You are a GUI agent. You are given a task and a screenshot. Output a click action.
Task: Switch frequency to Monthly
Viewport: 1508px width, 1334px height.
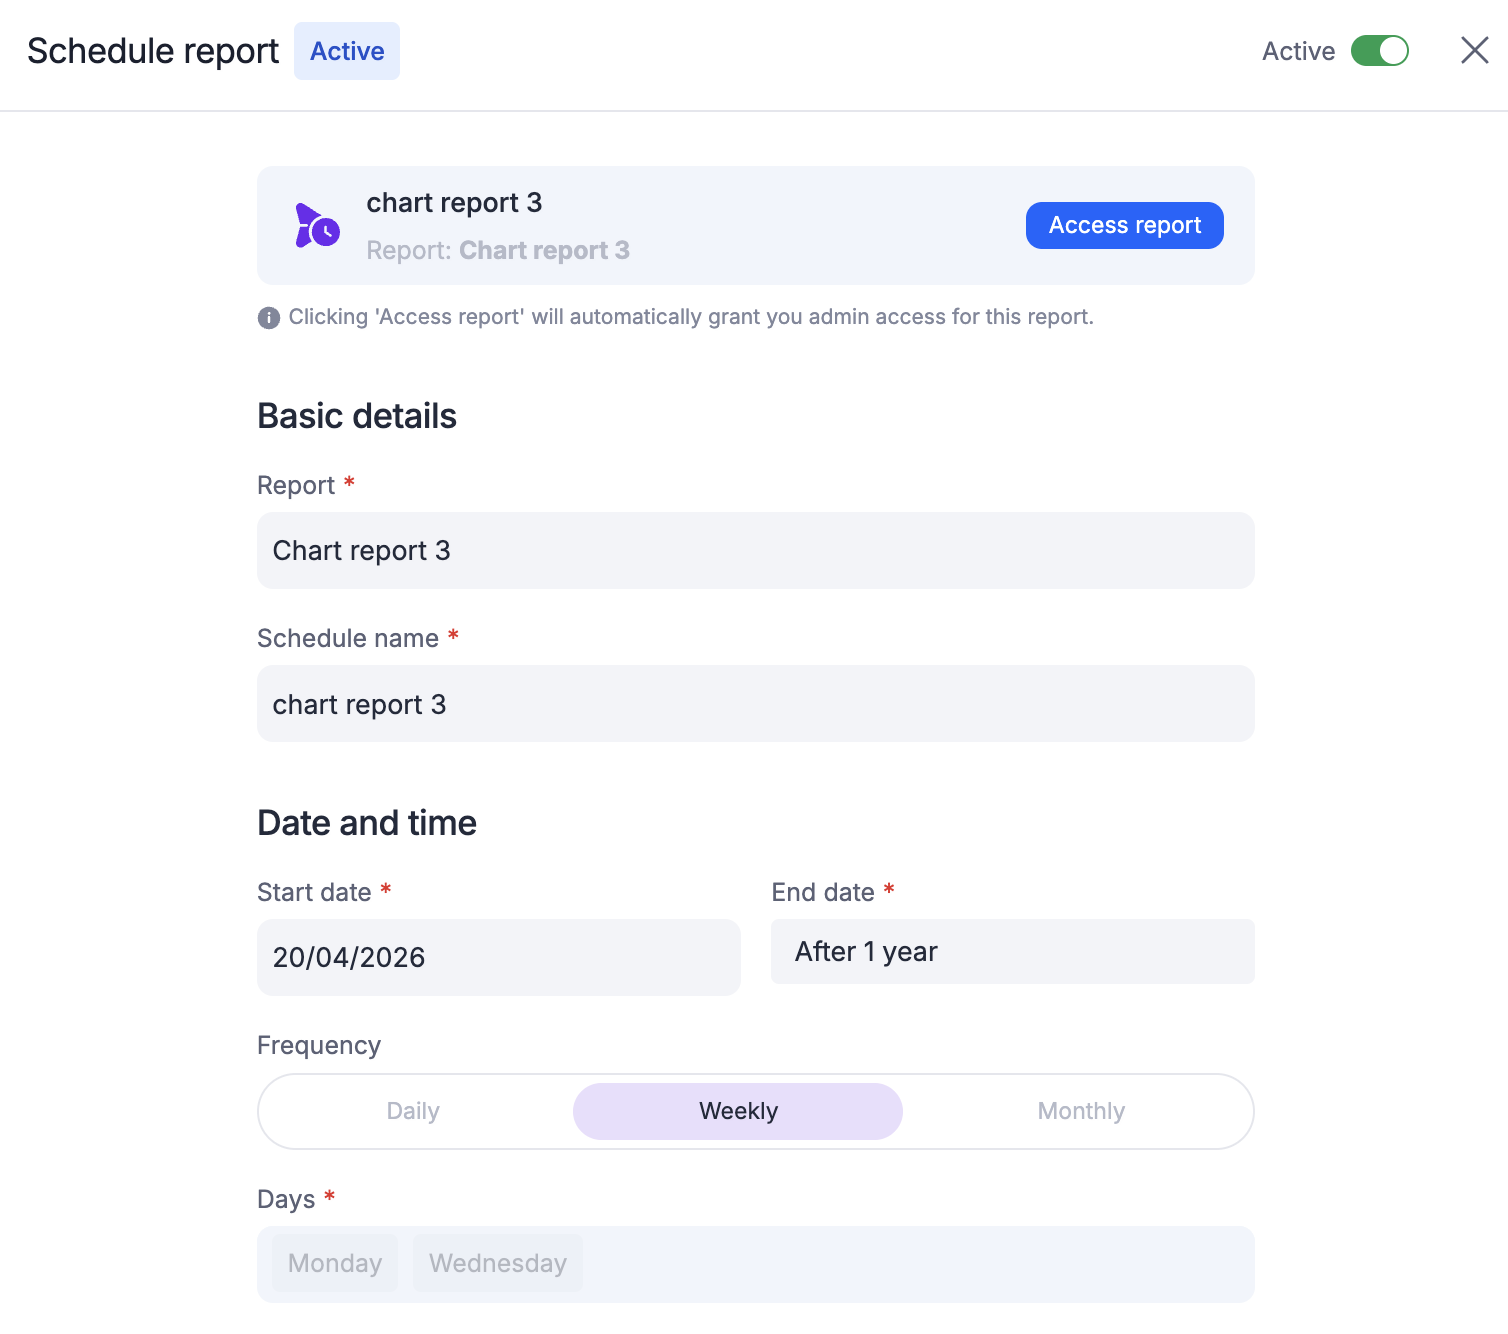pos(1081,1111)
